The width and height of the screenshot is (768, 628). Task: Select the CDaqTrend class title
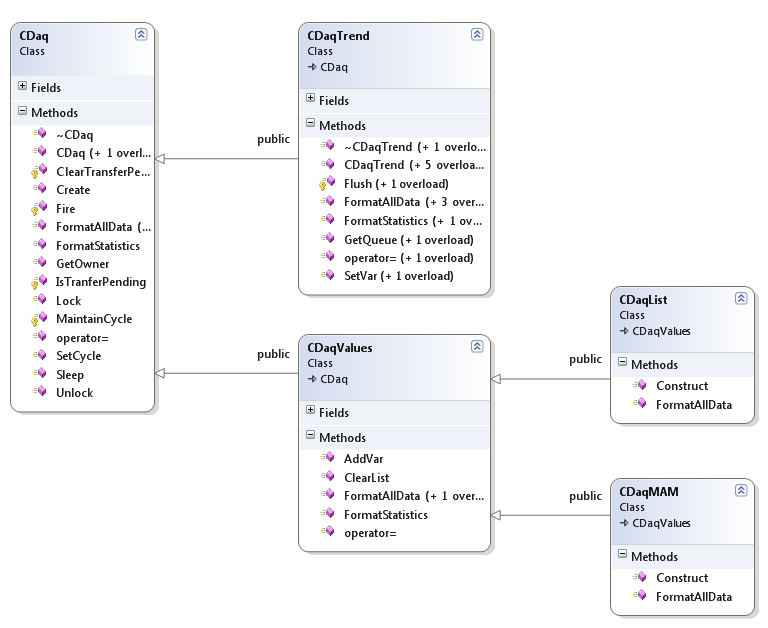[338, 36]
